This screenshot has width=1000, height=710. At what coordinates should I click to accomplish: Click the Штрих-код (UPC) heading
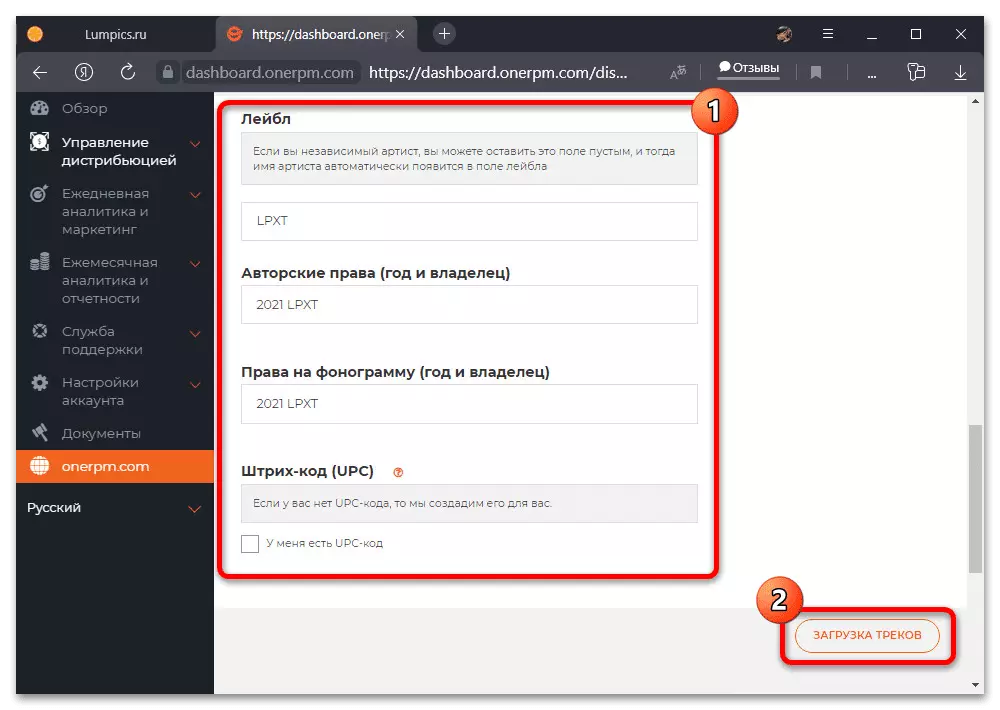(307, 471)
